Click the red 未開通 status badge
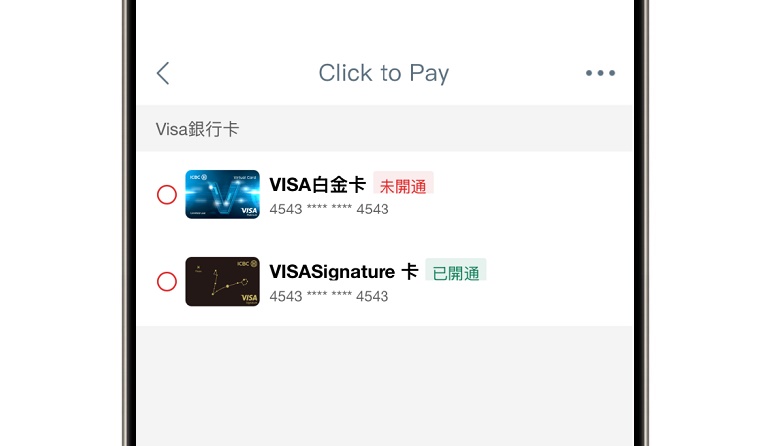 pos(403,186)
